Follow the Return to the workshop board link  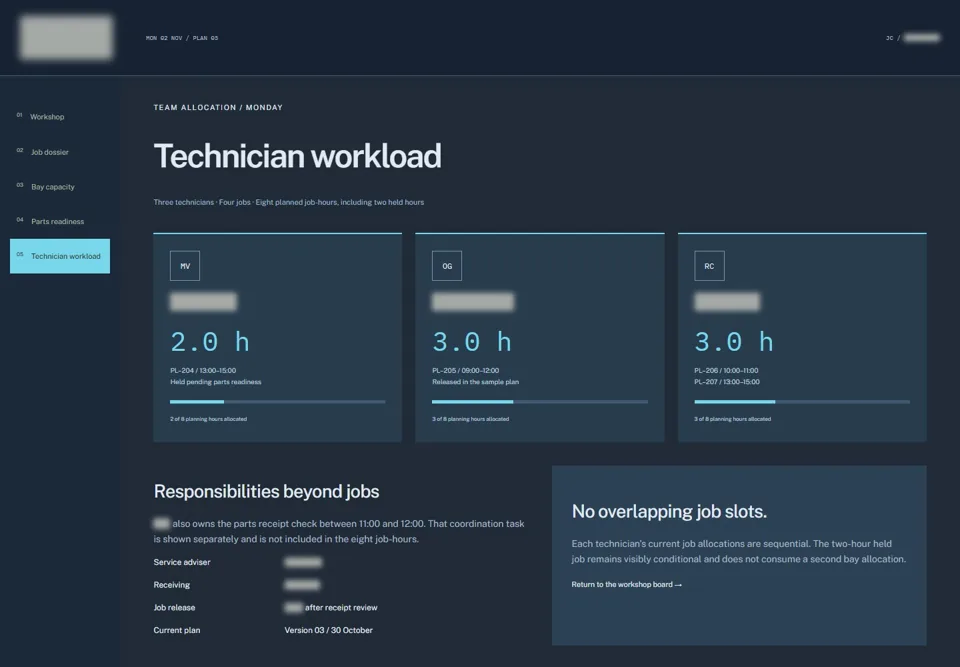point(626,584)
